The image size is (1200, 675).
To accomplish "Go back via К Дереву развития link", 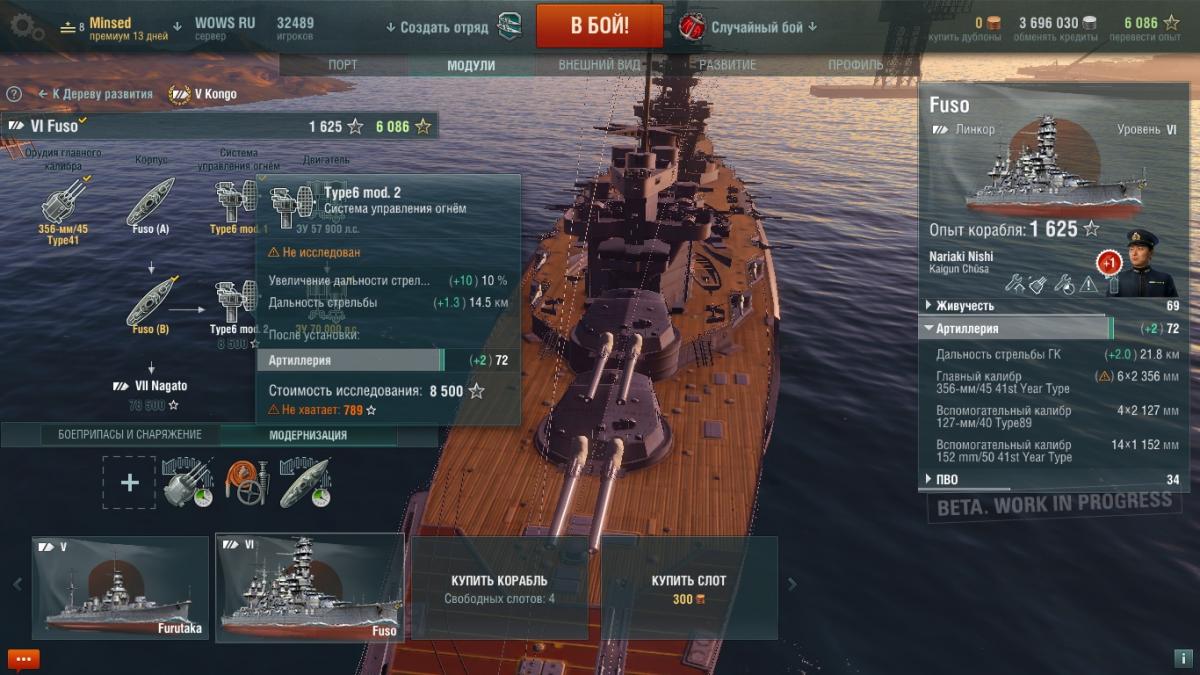I will click(96, 94).
